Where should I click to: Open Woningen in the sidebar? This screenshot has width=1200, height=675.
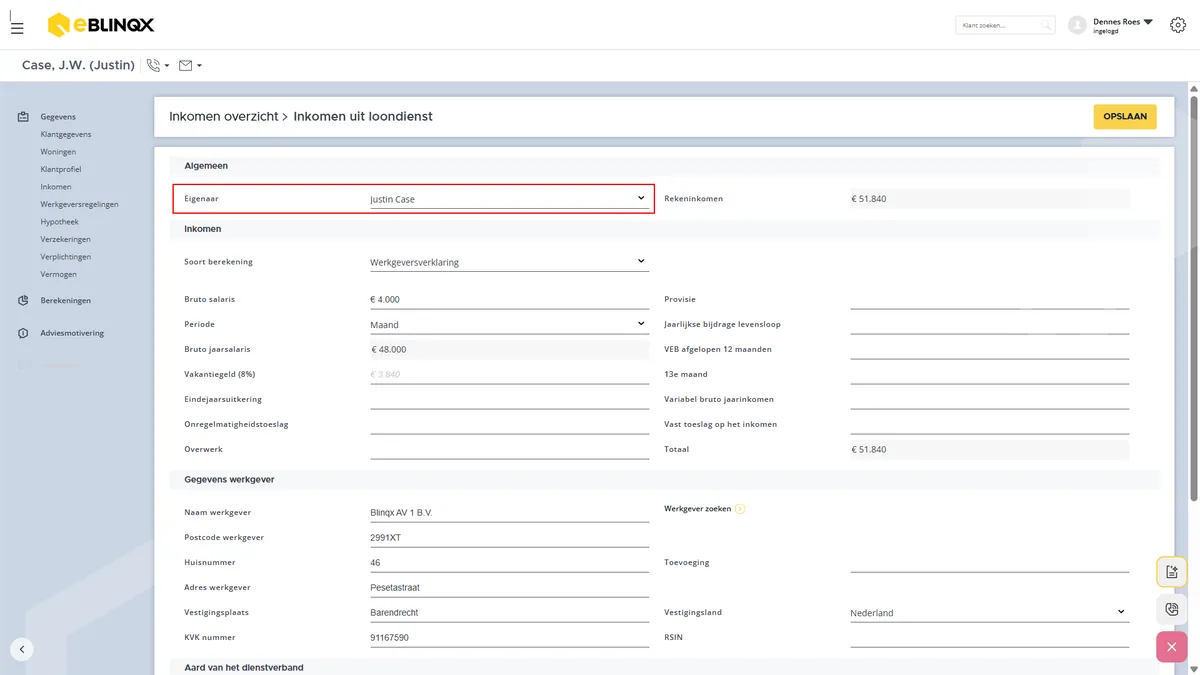click(x=58, y=152)
